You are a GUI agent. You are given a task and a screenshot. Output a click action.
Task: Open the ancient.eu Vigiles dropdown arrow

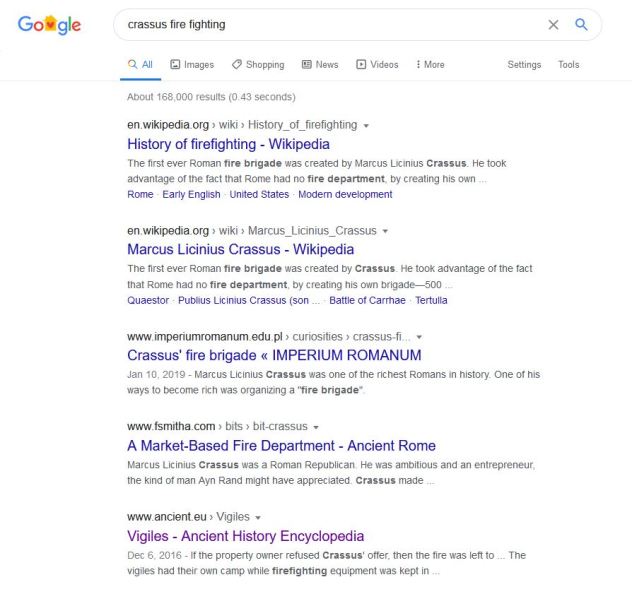point(258,518)
